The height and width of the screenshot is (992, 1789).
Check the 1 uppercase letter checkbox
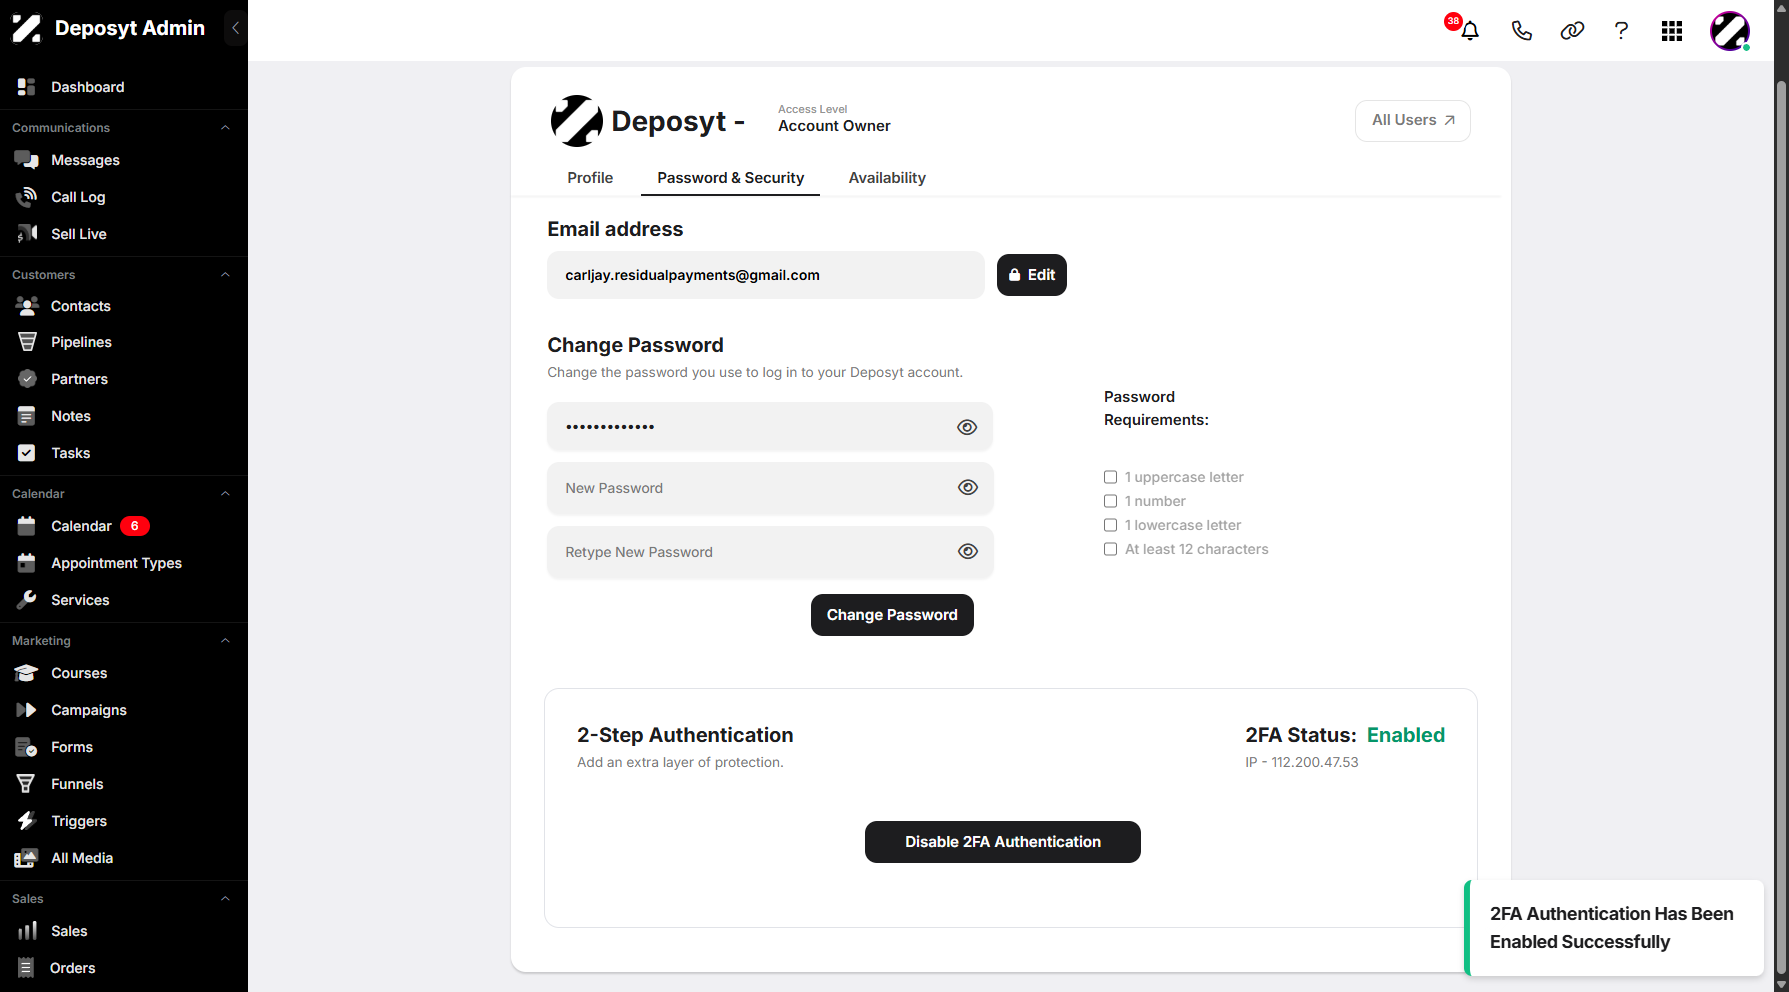point(1110,477)
